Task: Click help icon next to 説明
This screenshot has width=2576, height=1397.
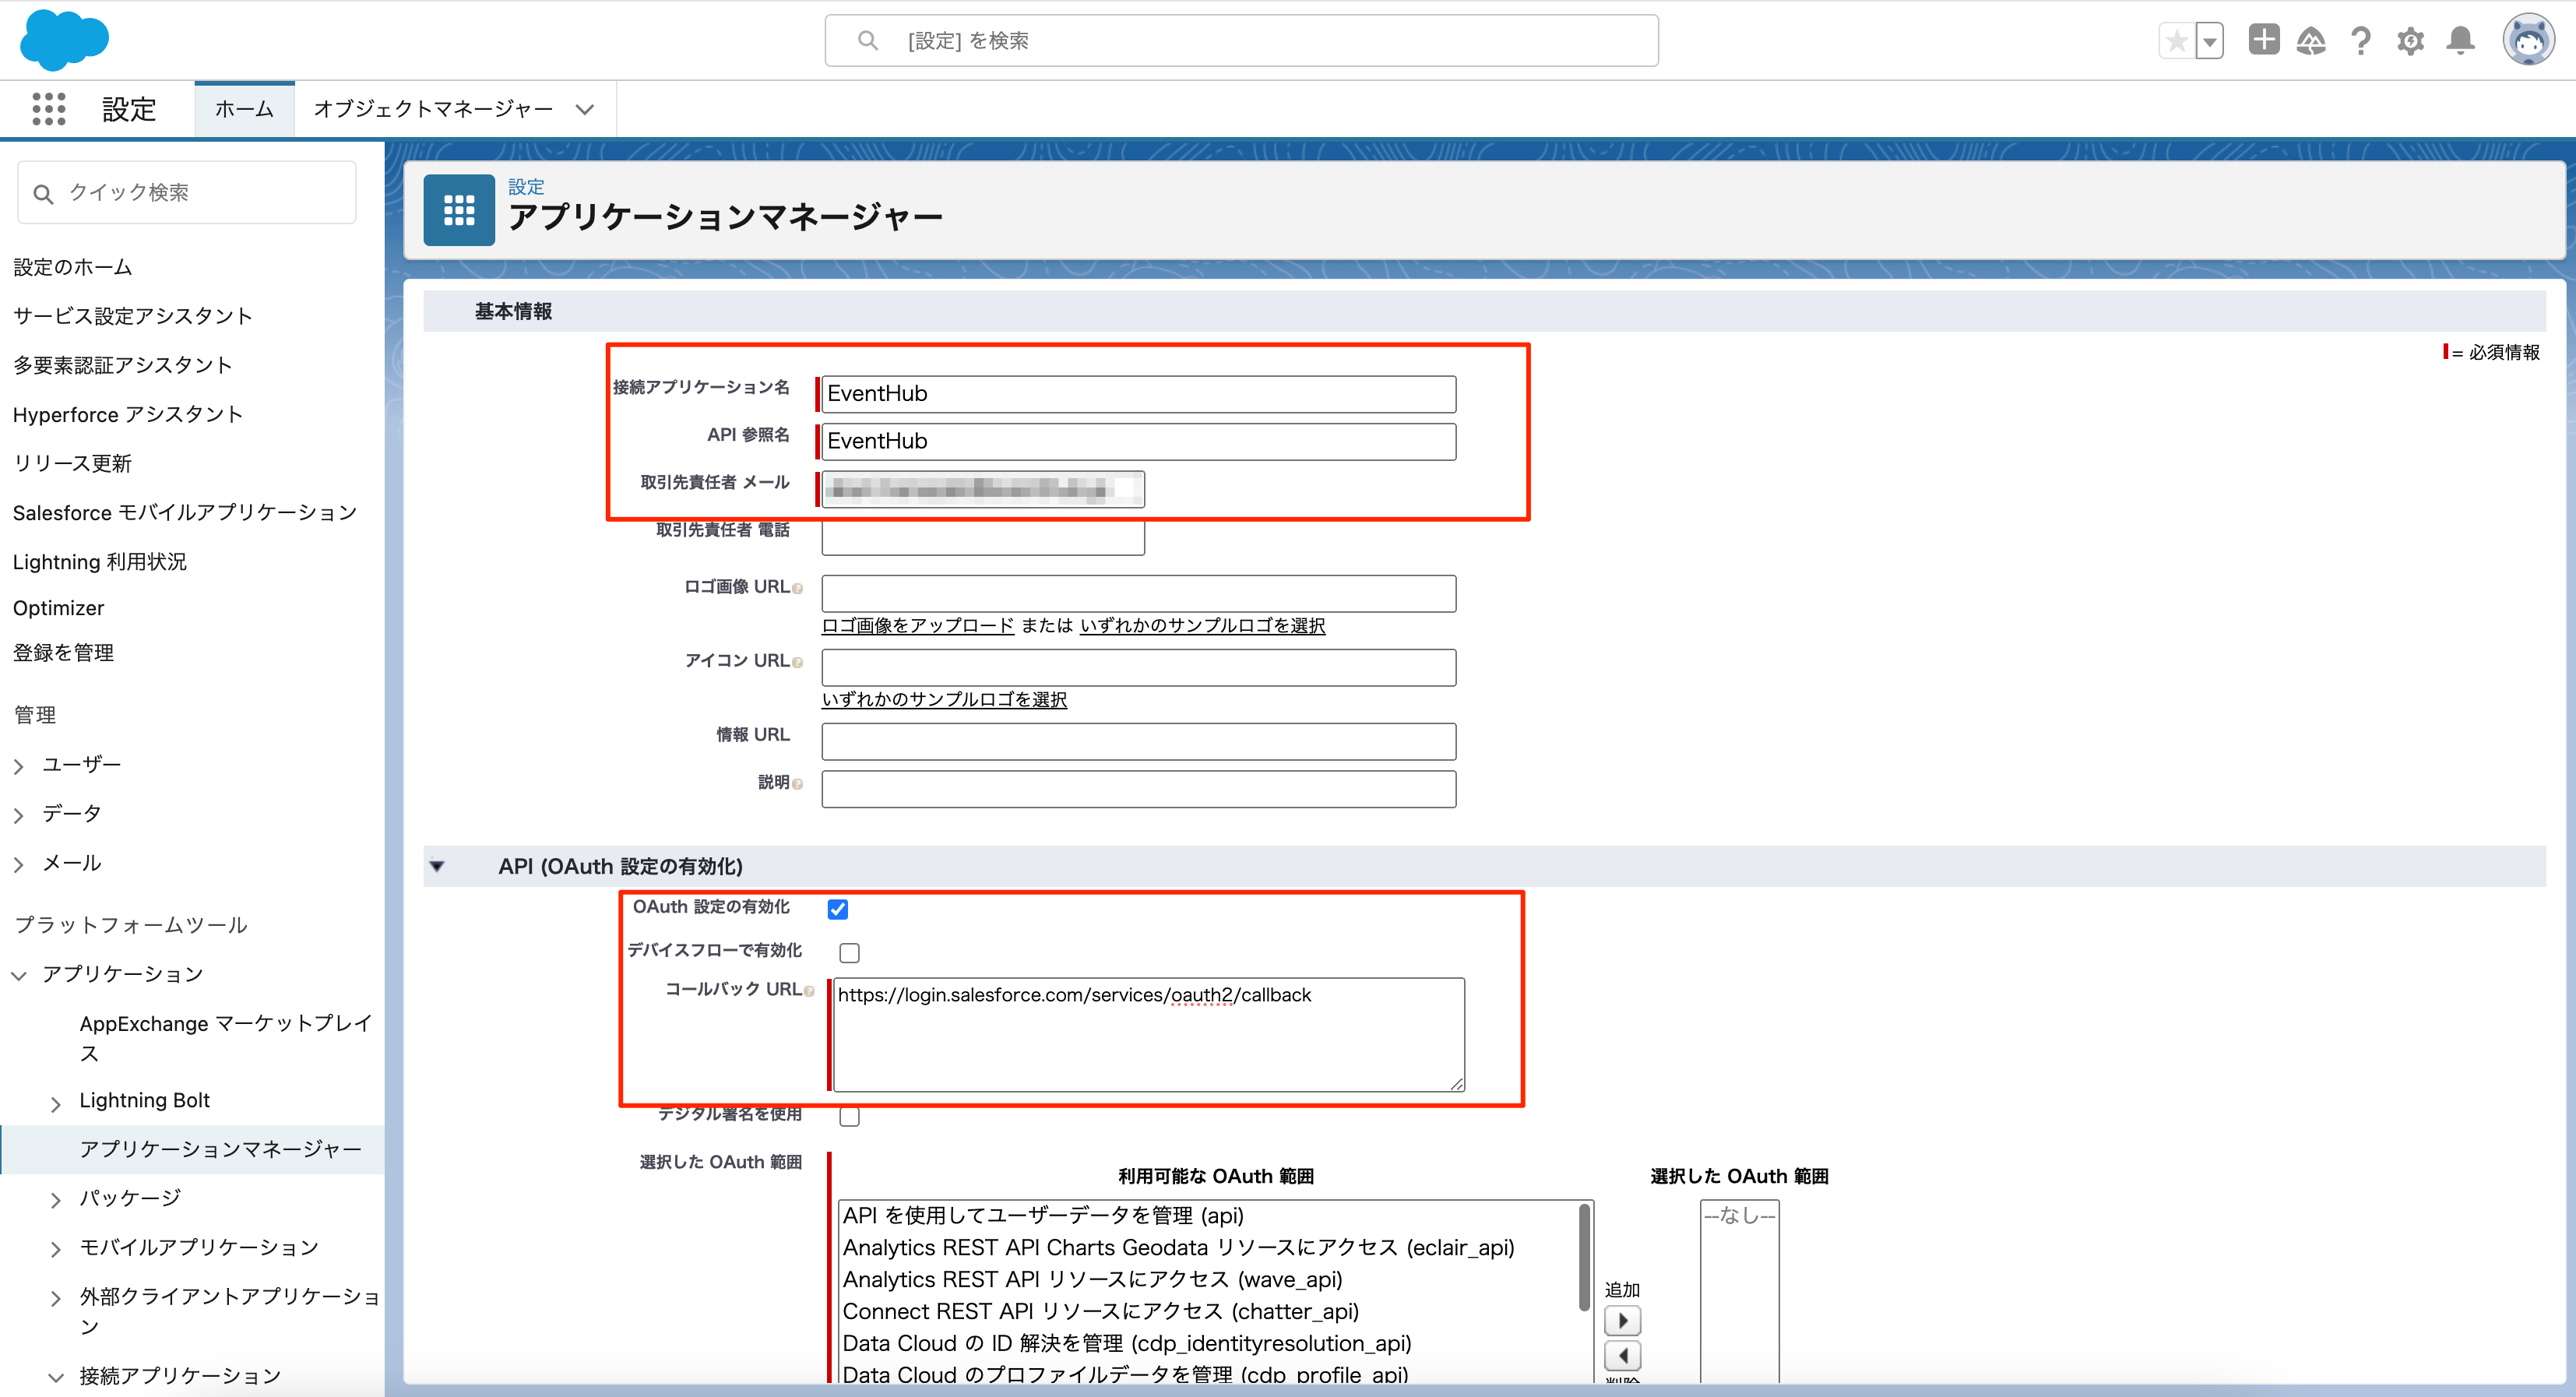Action: pos(797,784)
